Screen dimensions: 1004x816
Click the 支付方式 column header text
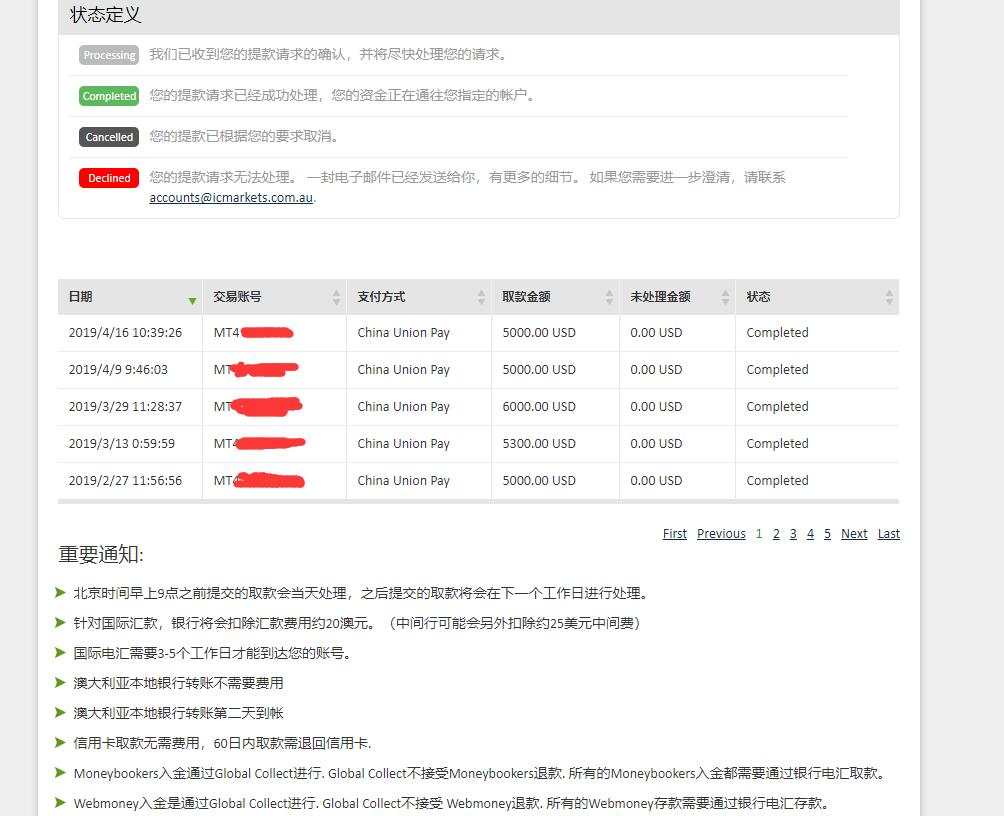[381, 297]
